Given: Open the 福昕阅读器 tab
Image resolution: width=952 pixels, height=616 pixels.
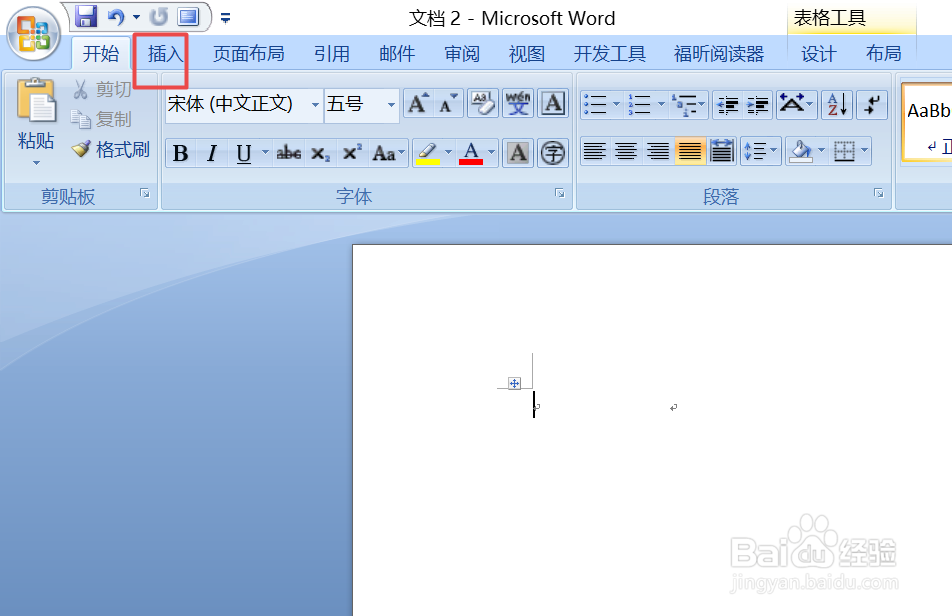Looking at the screenshot, I should click(x=719, y=53).
